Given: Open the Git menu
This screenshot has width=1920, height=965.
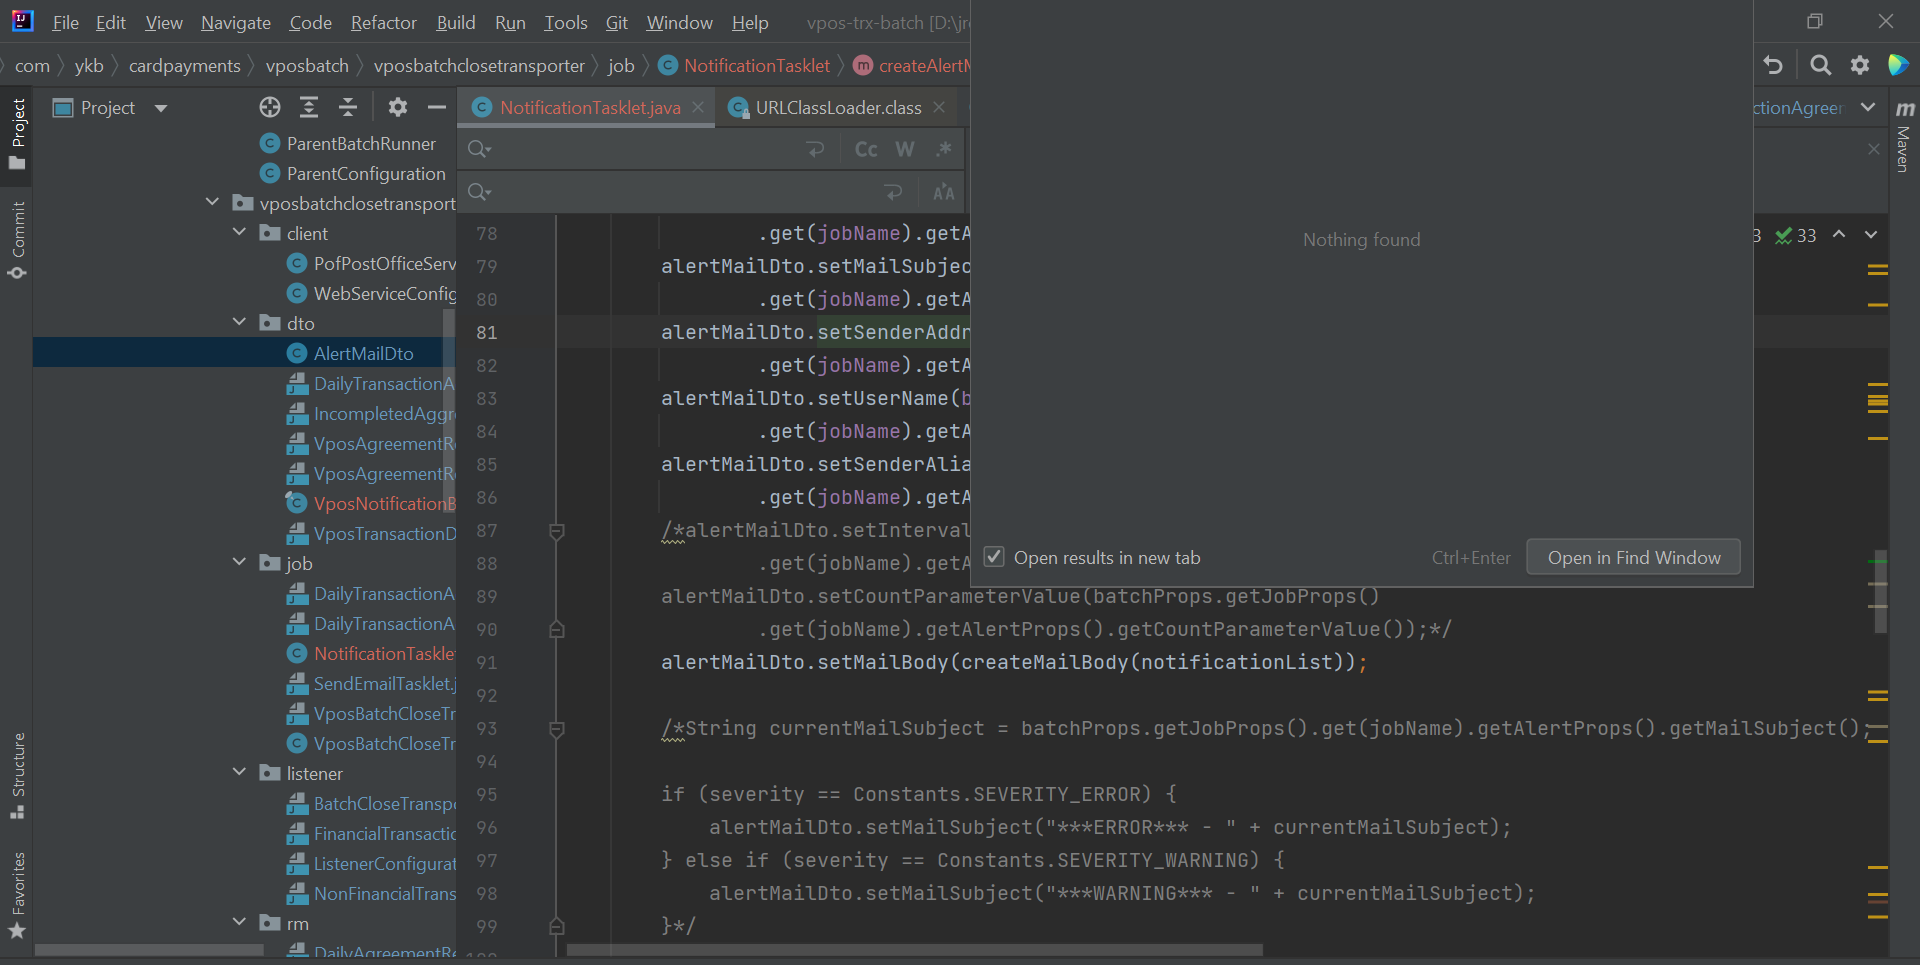Looking at the screenshot, I should pos(616,22).
